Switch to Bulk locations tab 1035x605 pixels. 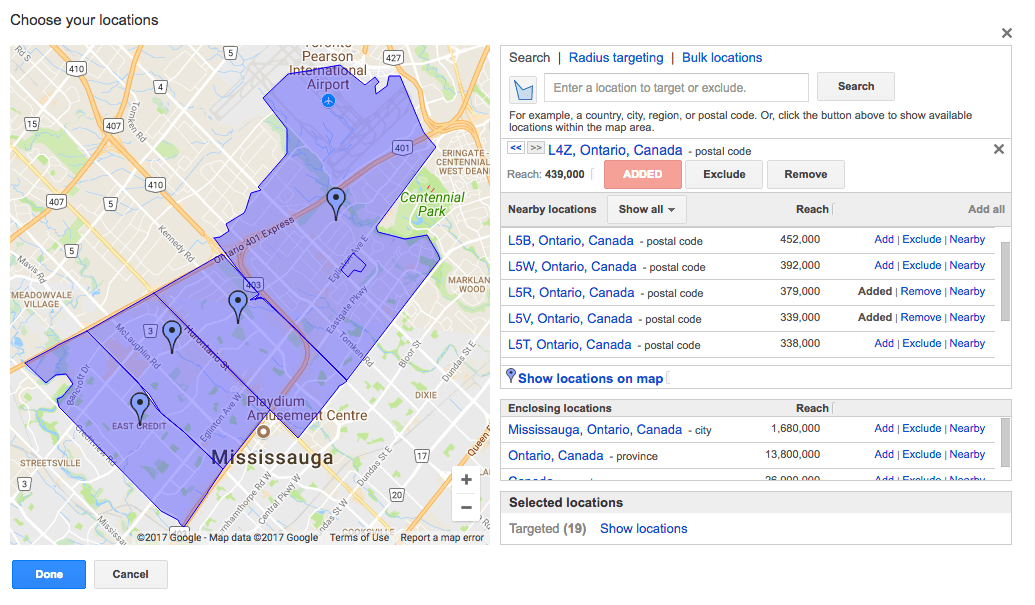click(x=721, y=57)
